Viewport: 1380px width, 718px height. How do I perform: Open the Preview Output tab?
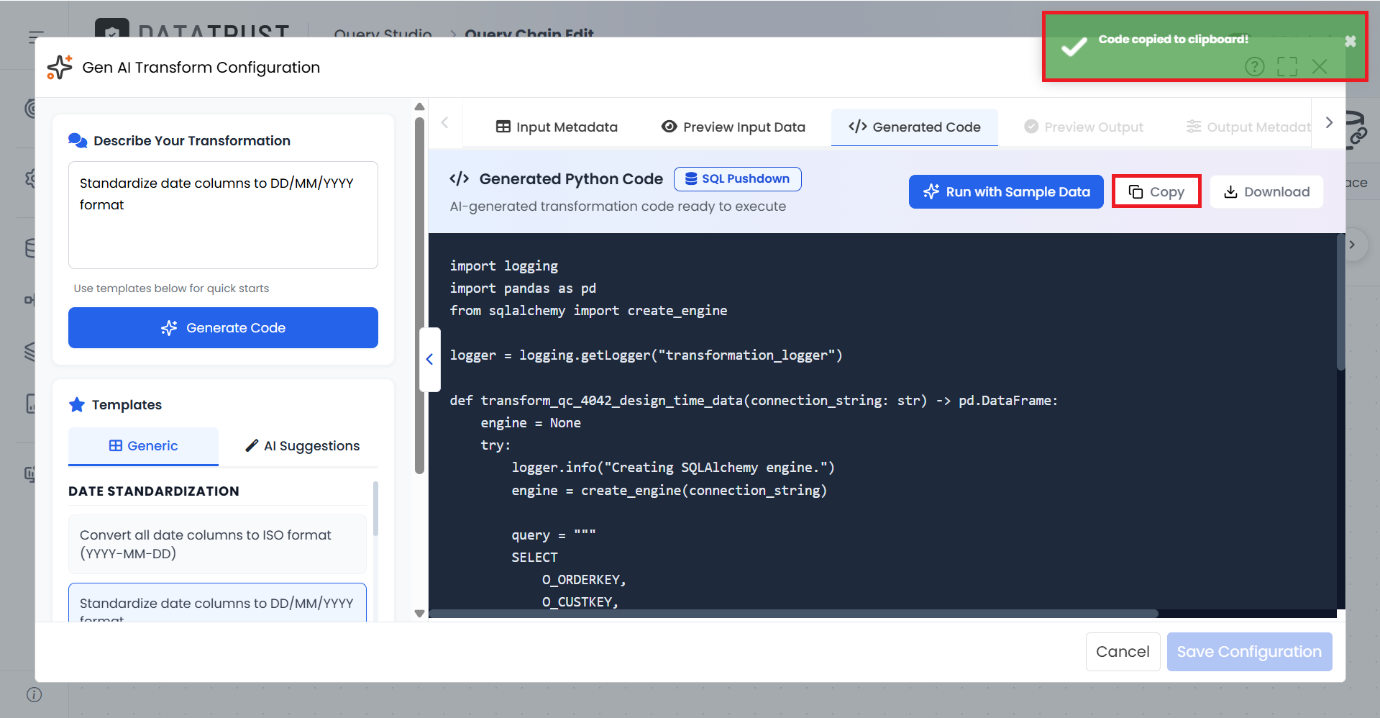coord(1084,127)
